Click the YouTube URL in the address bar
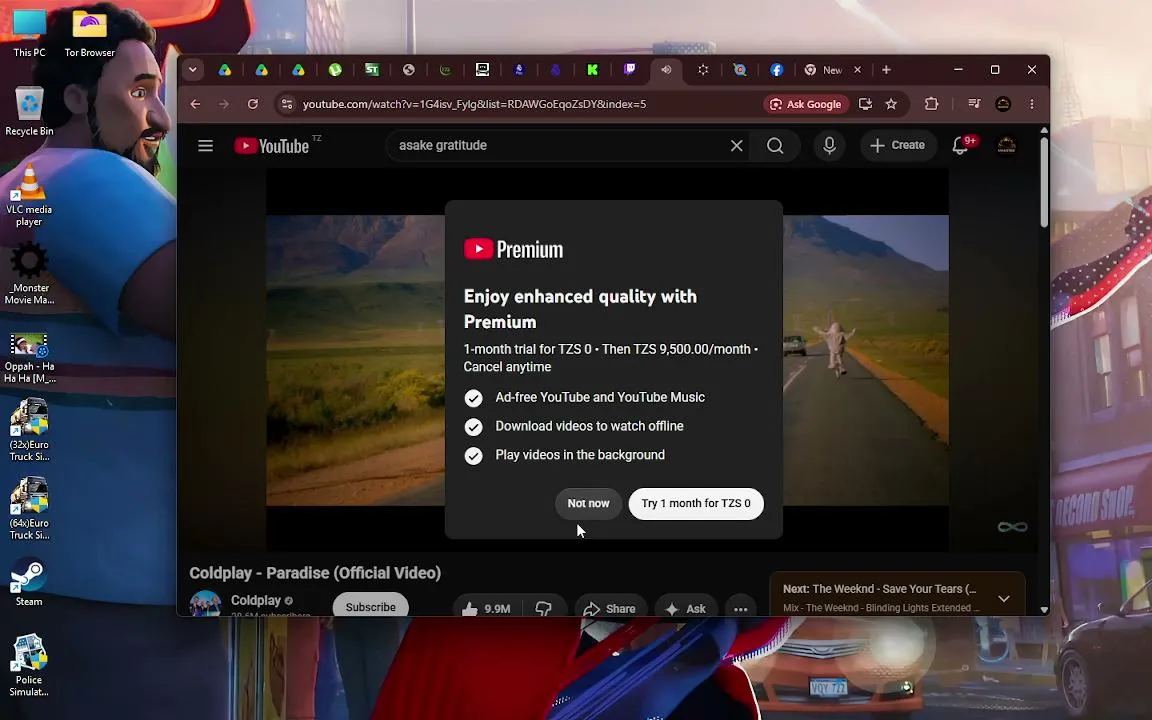This screenshot has width=1152, height=720. click(x=475, y=104)
